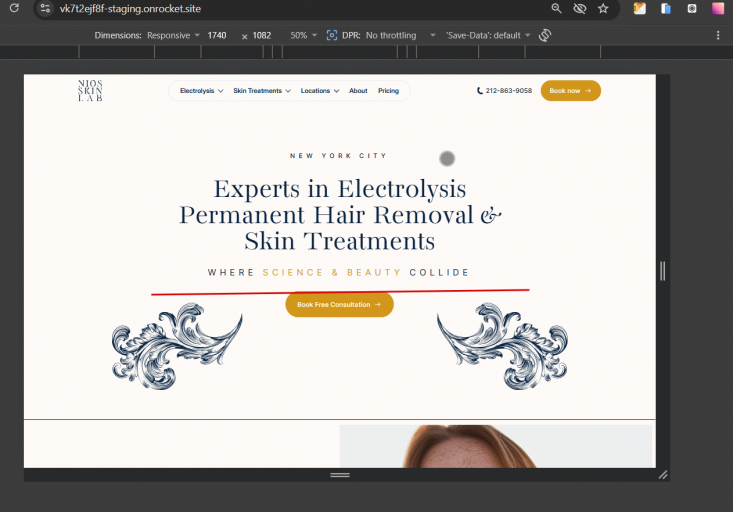
Task: Open the yellow notes extension icon
Action: (640, 8)
